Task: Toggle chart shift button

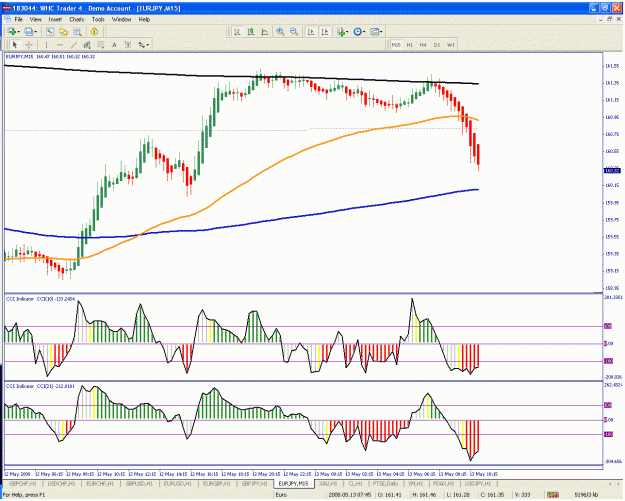Action: [x=325, y=31]
